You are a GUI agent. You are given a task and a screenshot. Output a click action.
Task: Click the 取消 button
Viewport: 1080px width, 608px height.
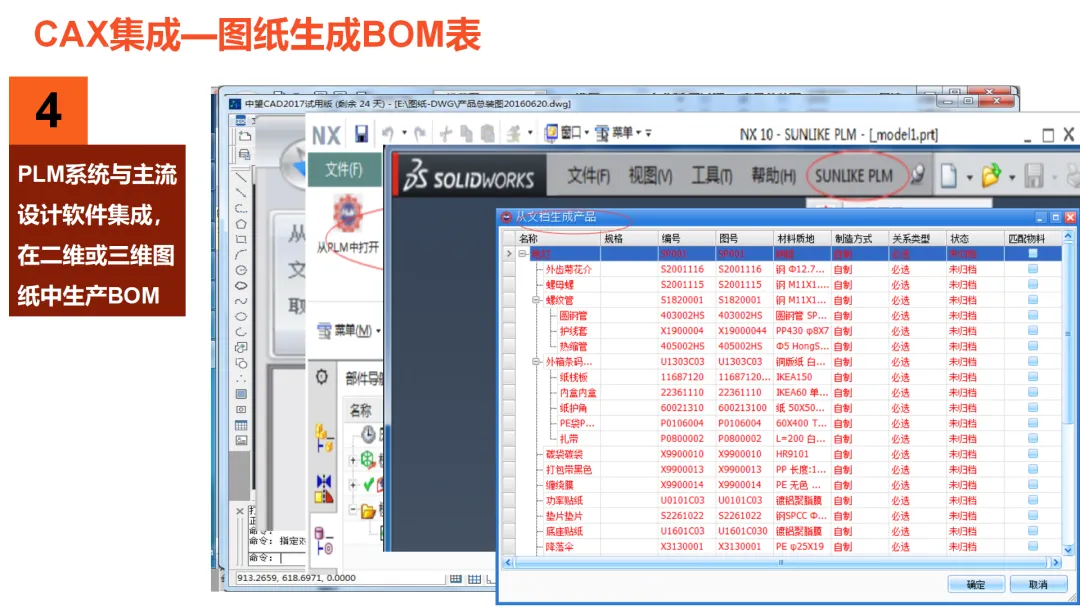[x=1037, y=585]
